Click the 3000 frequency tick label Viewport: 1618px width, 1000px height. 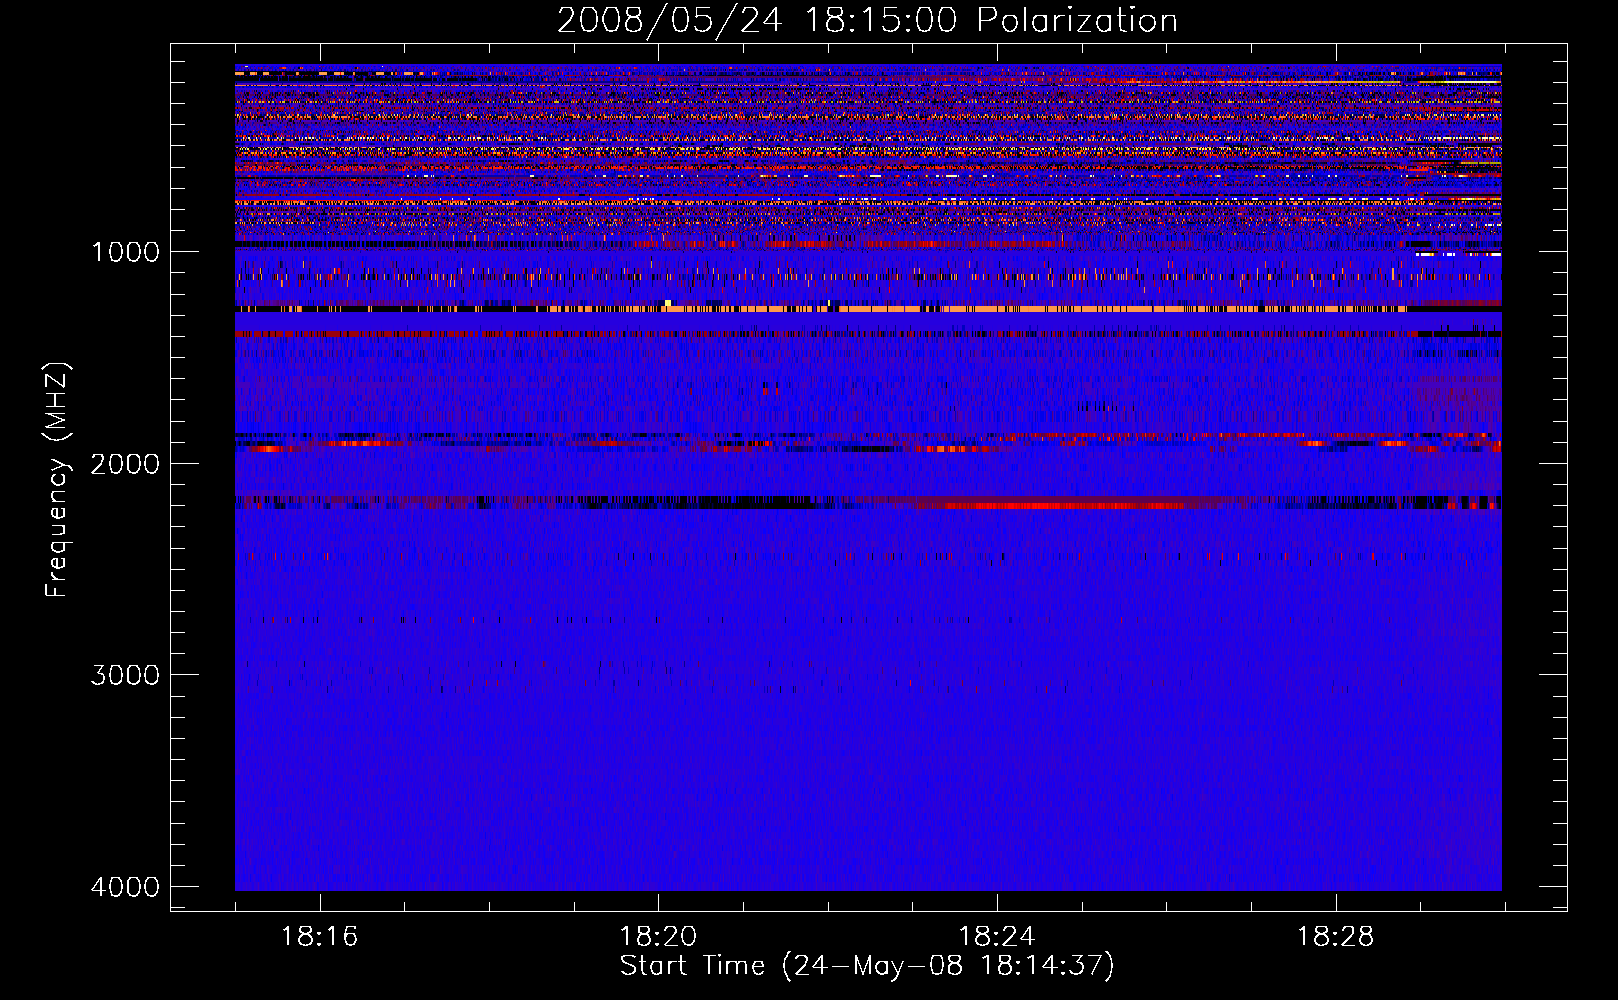(125, 675)
